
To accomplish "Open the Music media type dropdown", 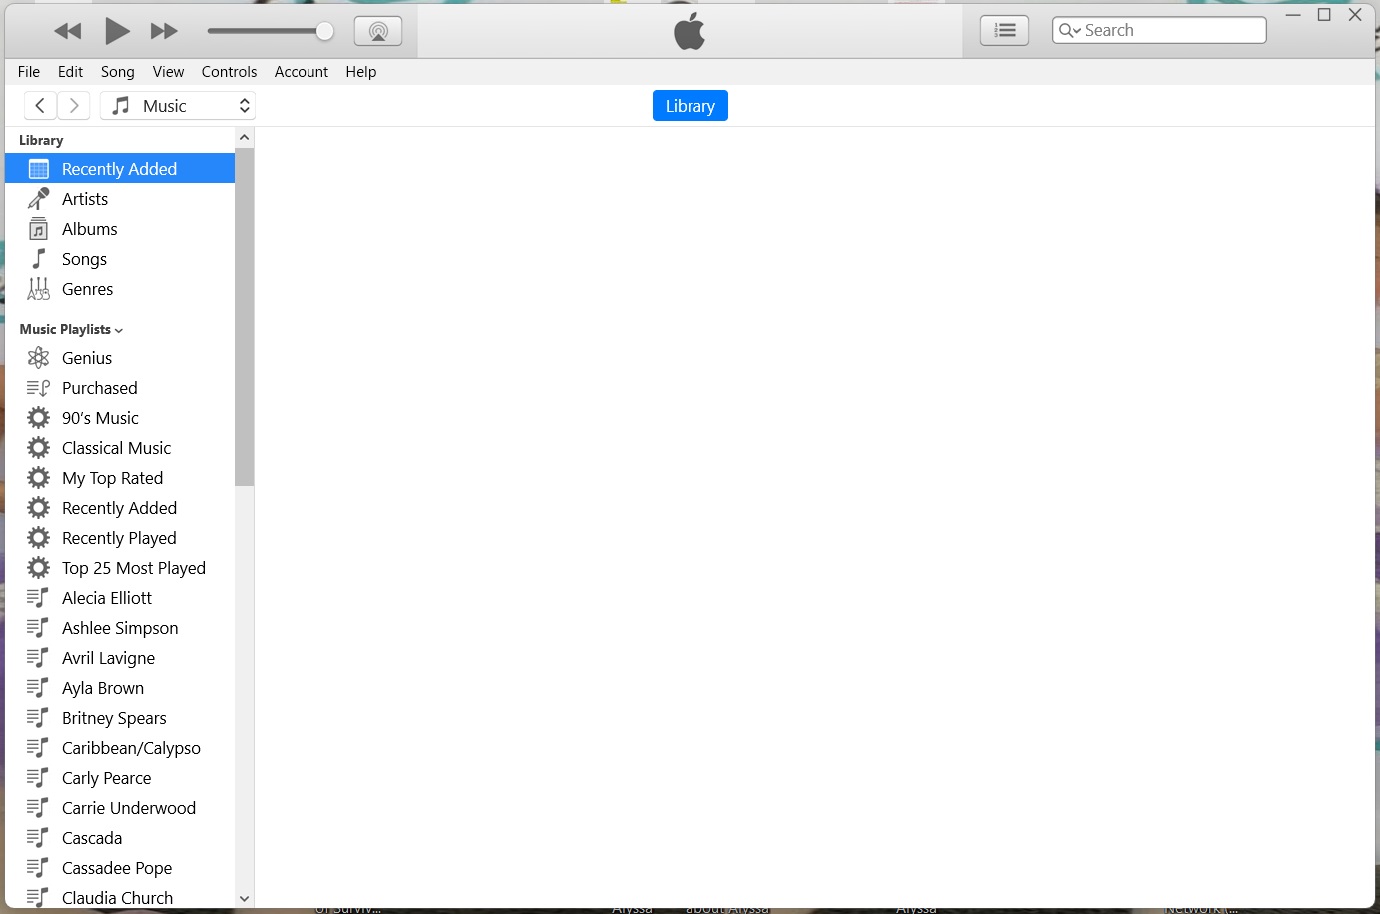I will [178, 106].
